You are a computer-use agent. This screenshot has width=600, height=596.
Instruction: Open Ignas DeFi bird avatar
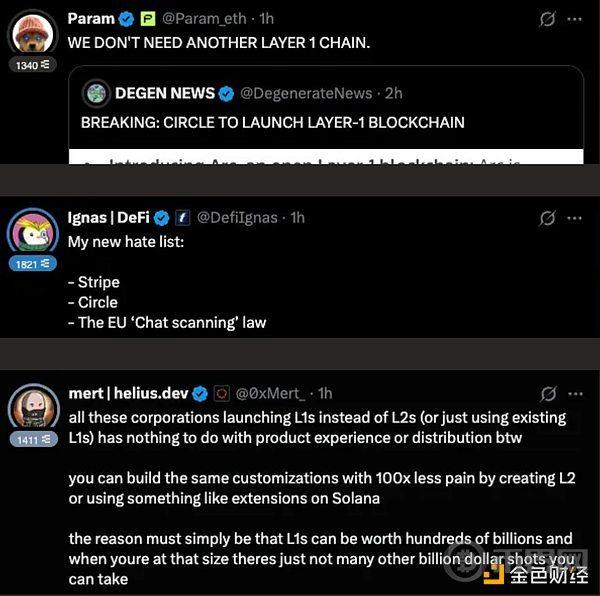pyautogui.click(x=33, y=232)
